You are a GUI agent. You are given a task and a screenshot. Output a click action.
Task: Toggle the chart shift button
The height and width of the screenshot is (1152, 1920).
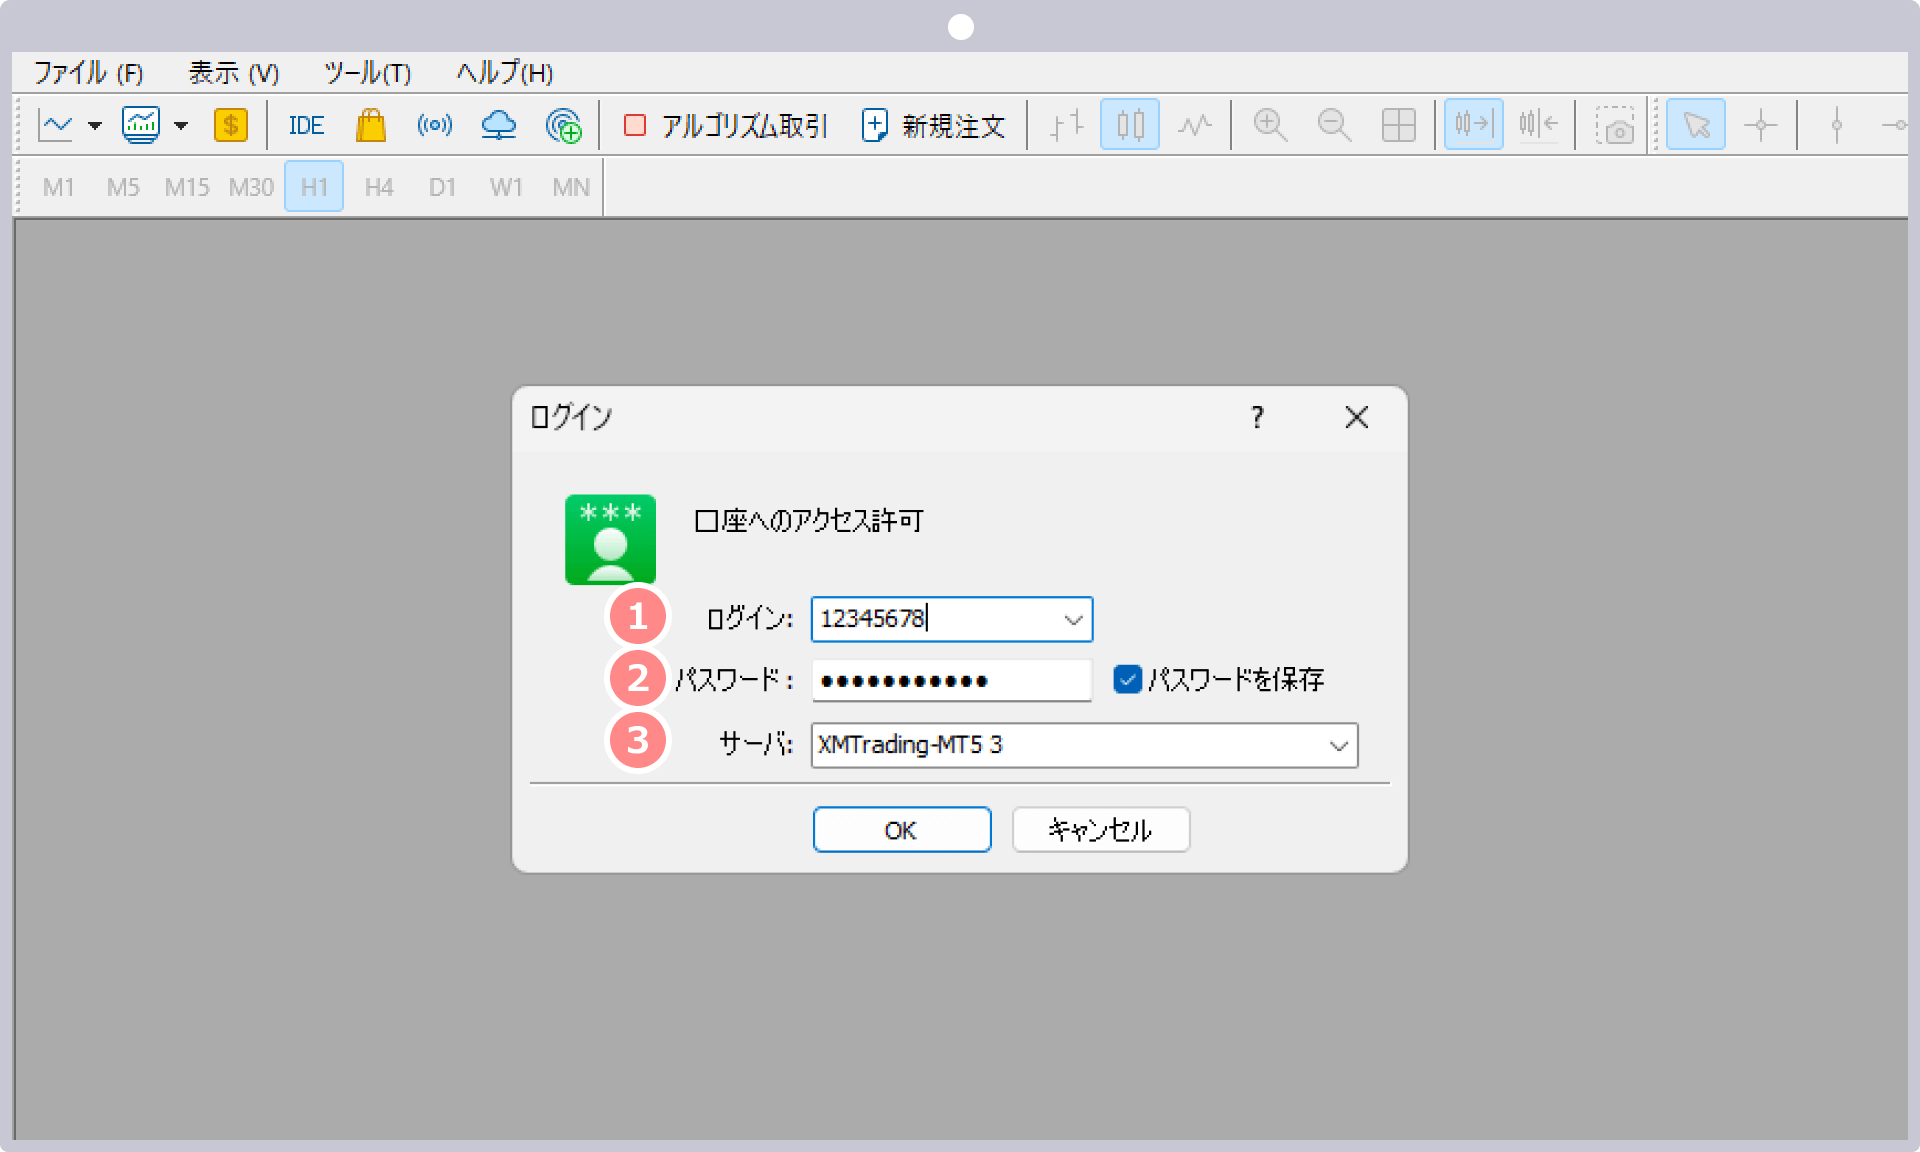tap(1538, 125)
